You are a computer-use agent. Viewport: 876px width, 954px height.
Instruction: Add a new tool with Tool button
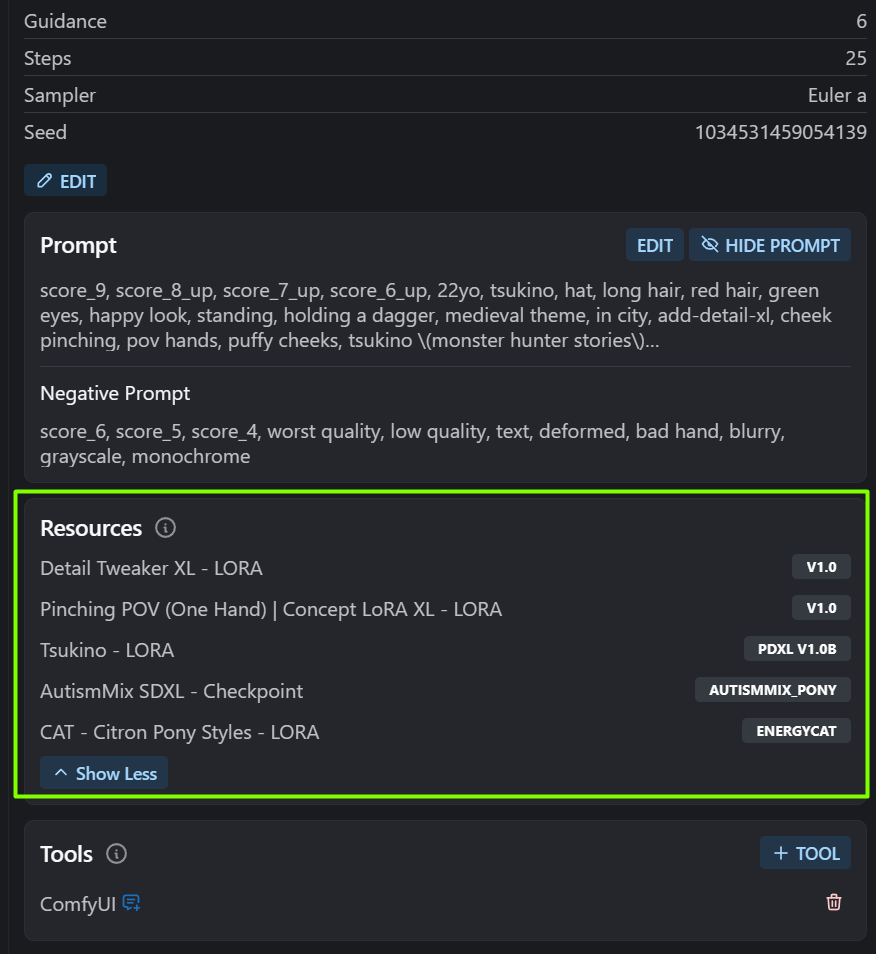tap(806, 853)
